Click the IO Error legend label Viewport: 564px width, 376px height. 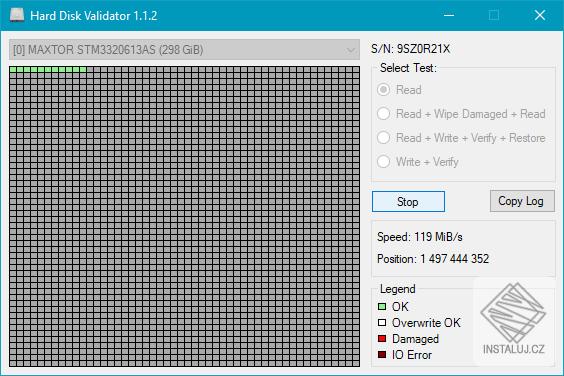coord(412,355)
